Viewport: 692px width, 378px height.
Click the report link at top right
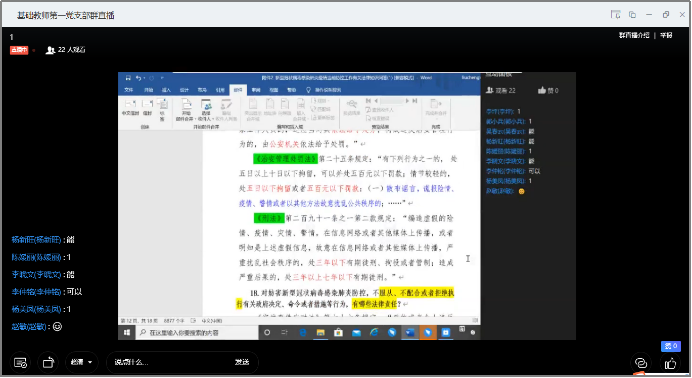tap(666, 35)
